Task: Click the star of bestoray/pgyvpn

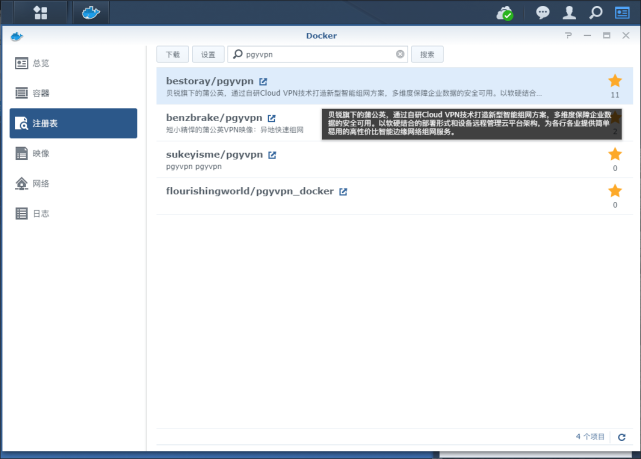Action: pyautogui.click(x=615, y=81)
